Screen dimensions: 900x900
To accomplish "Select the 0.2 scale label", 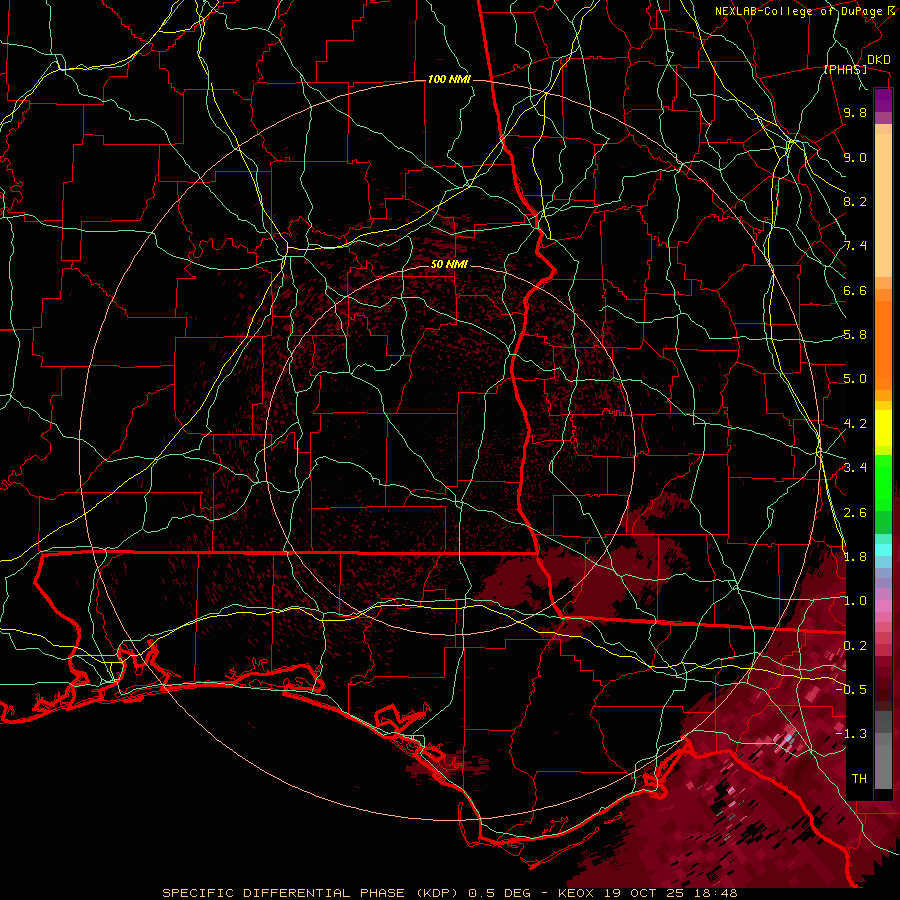I will [855, 646].
